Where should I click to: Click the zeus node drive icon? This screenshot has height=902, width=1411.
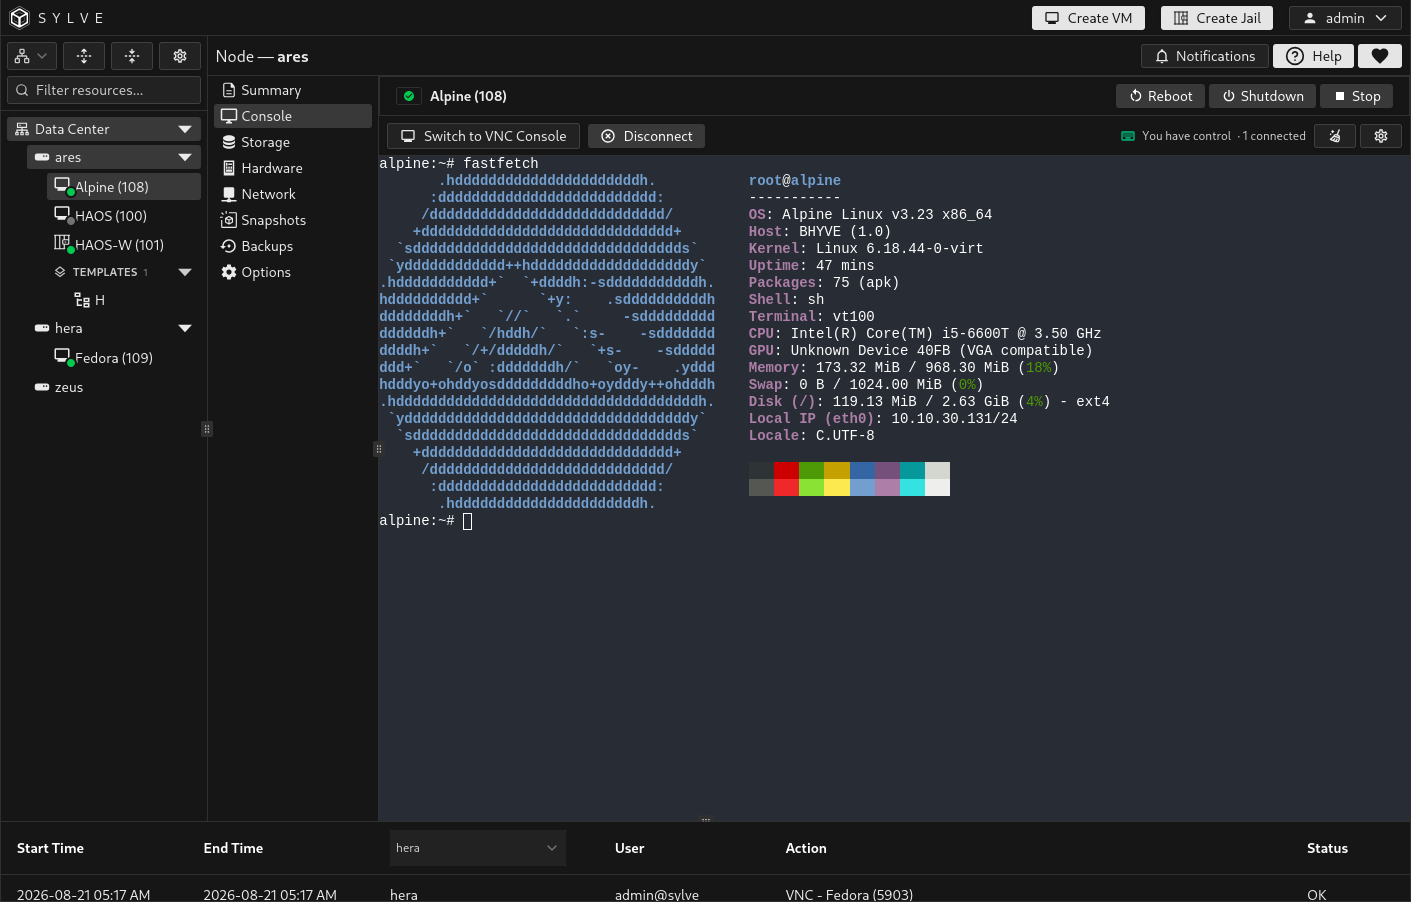click(x=42, y=387)
